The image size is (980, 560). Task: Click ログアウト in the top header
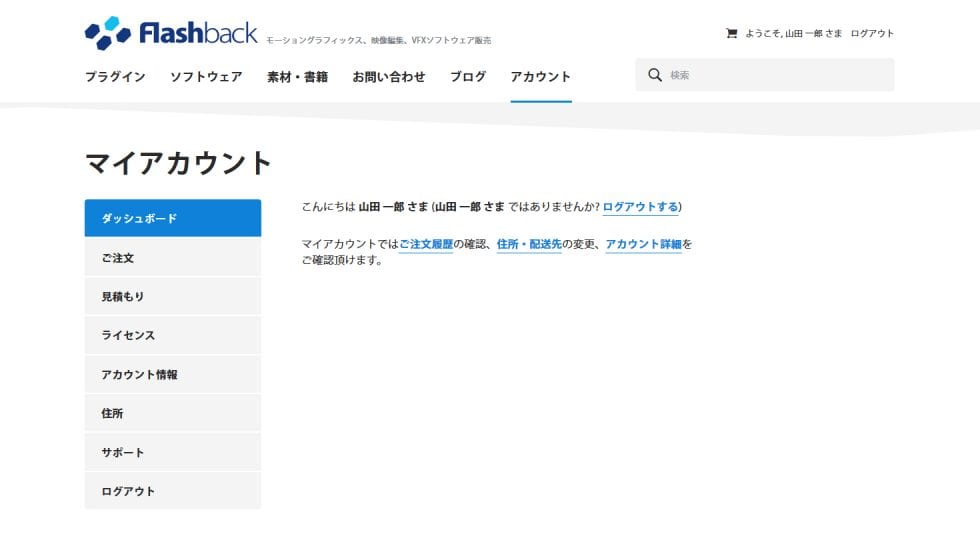click(872, 33)
